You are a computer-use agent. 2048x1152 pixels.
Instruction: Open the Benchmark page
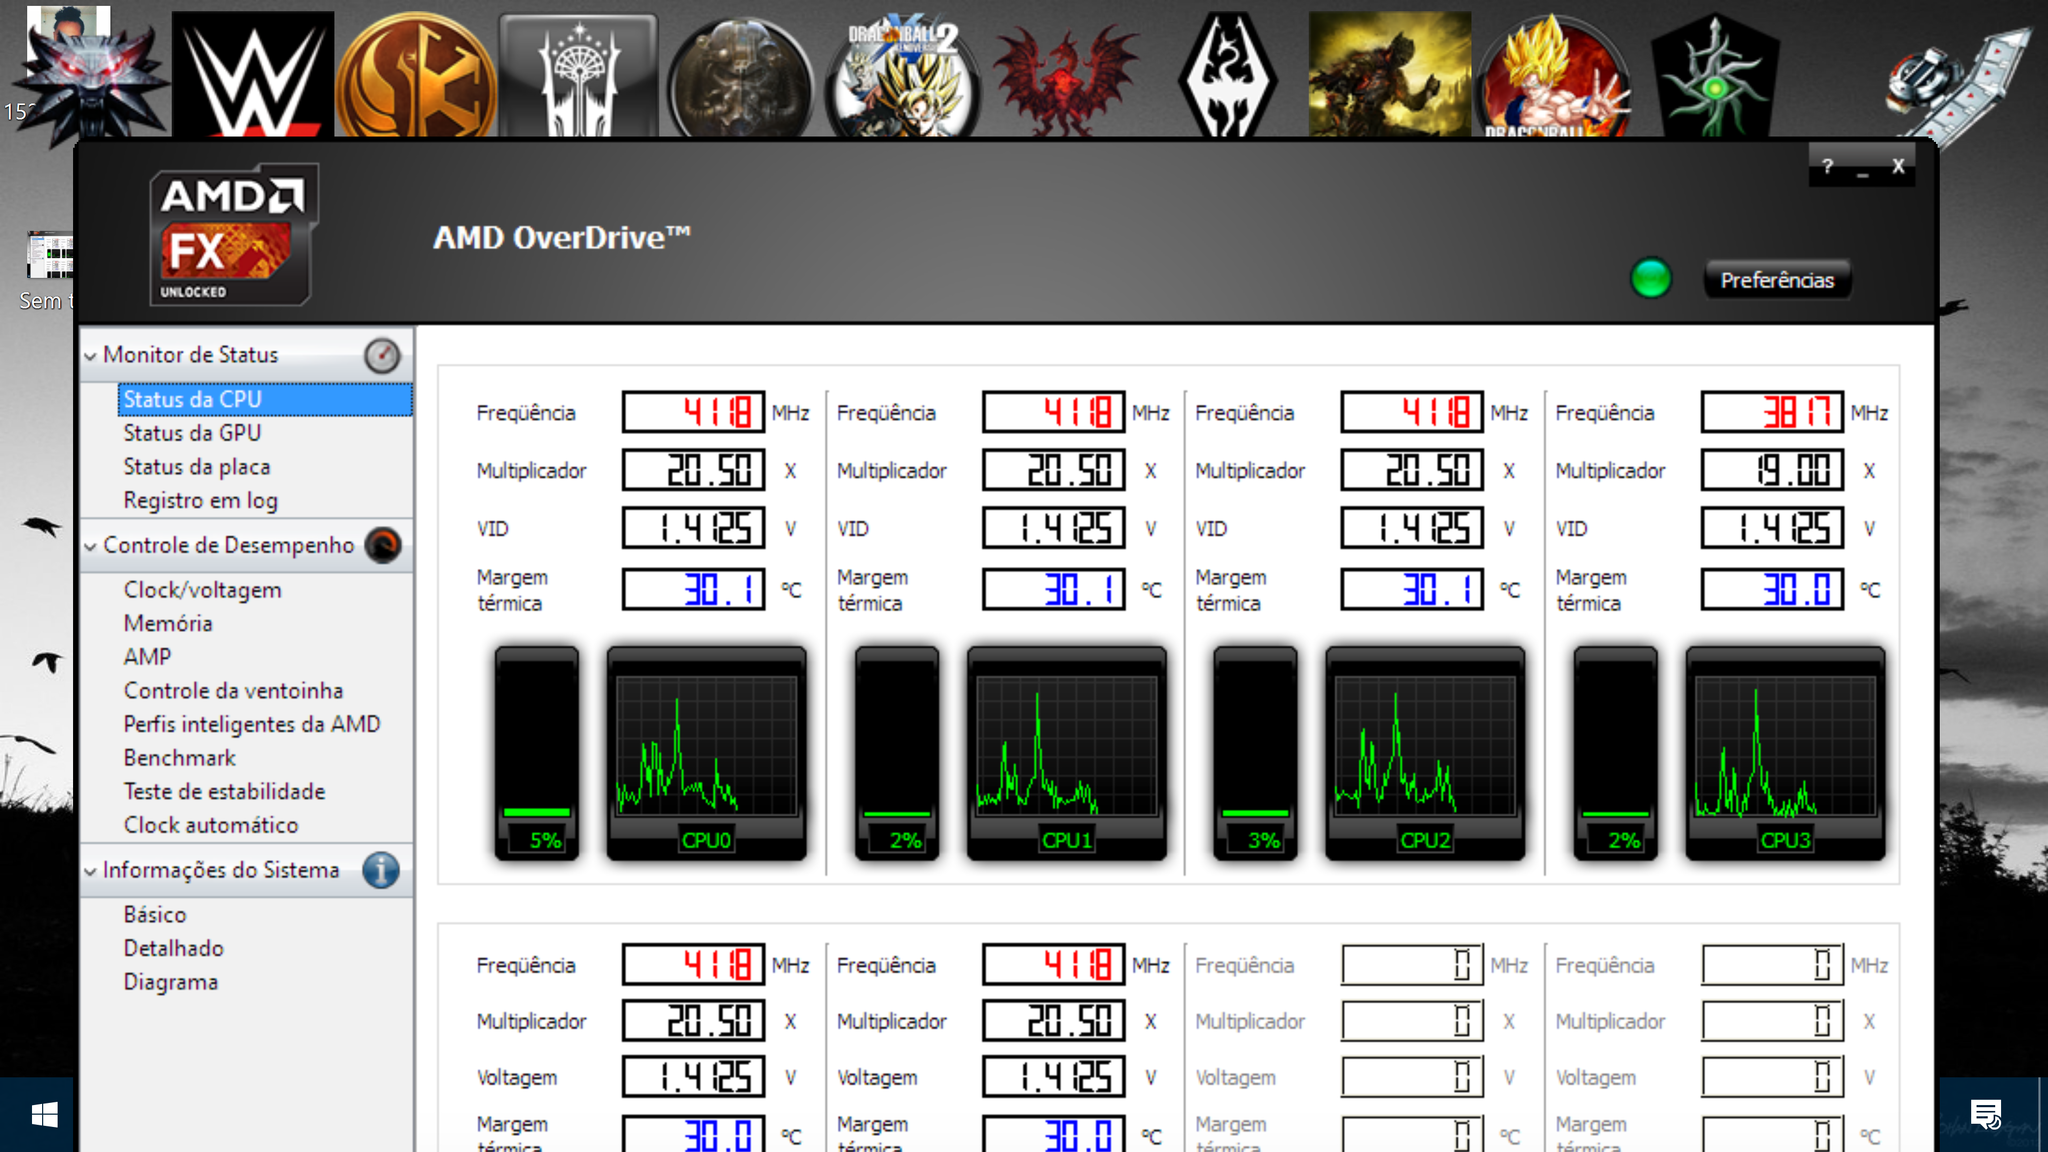[x=180, y=758]
